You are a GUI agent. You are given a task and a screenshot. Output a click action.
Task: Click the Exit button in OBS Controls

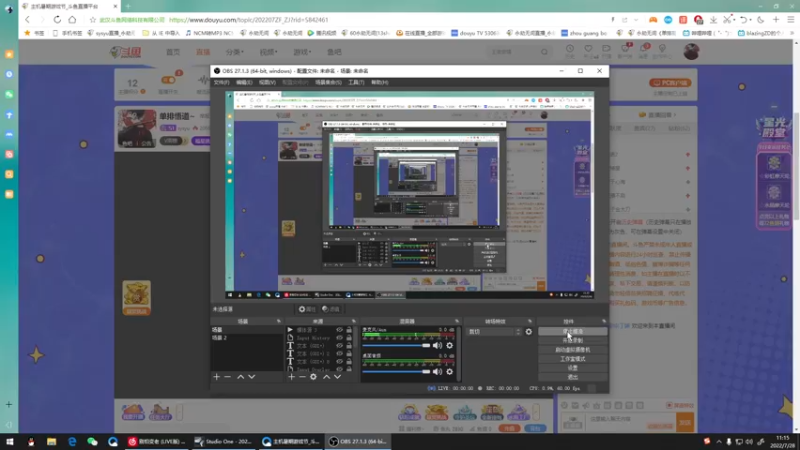(572, 377)
